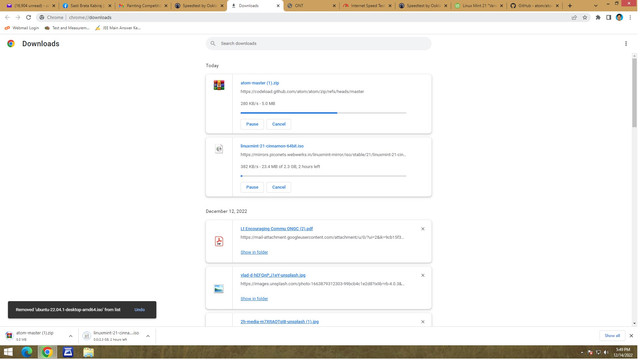640x360 pixels.
Task: Go back with the browser back arrow
Action: [7, 18]
